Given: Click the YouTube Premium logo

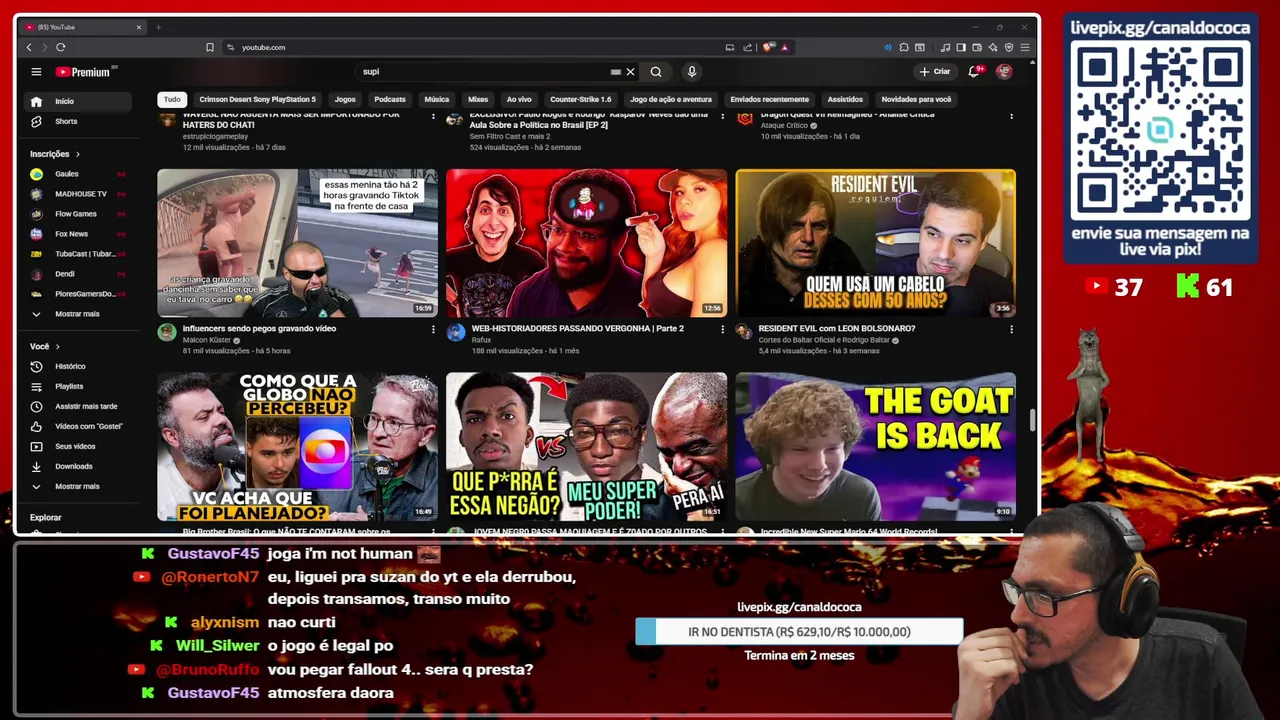Looking at the screenshot, I should click(86, 72).
